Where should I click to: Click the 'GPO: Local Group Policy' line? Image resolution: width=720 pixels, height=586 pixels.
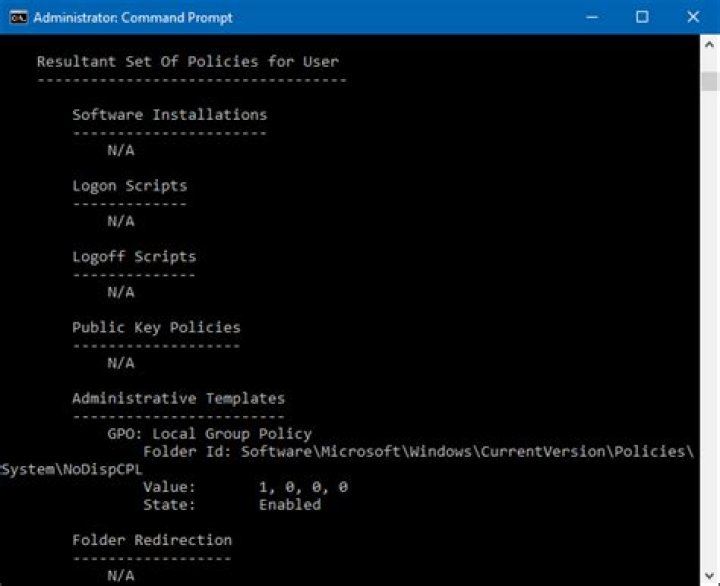coord(209,434)
